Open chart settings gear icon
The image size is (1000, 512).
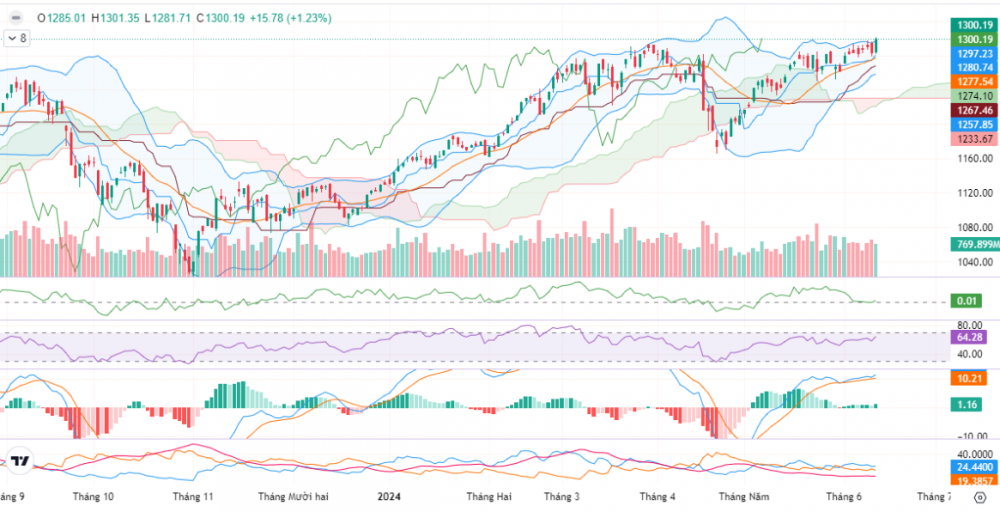click(x=980, y=497)
